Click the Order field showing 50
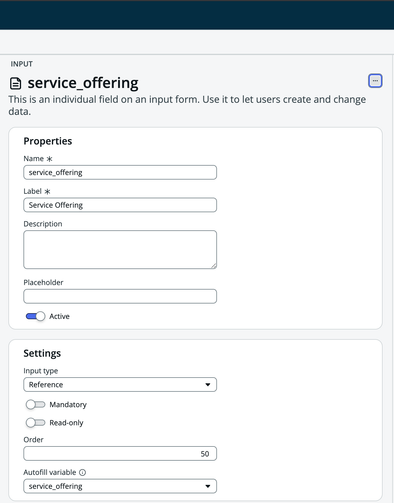 click(120, 454)
